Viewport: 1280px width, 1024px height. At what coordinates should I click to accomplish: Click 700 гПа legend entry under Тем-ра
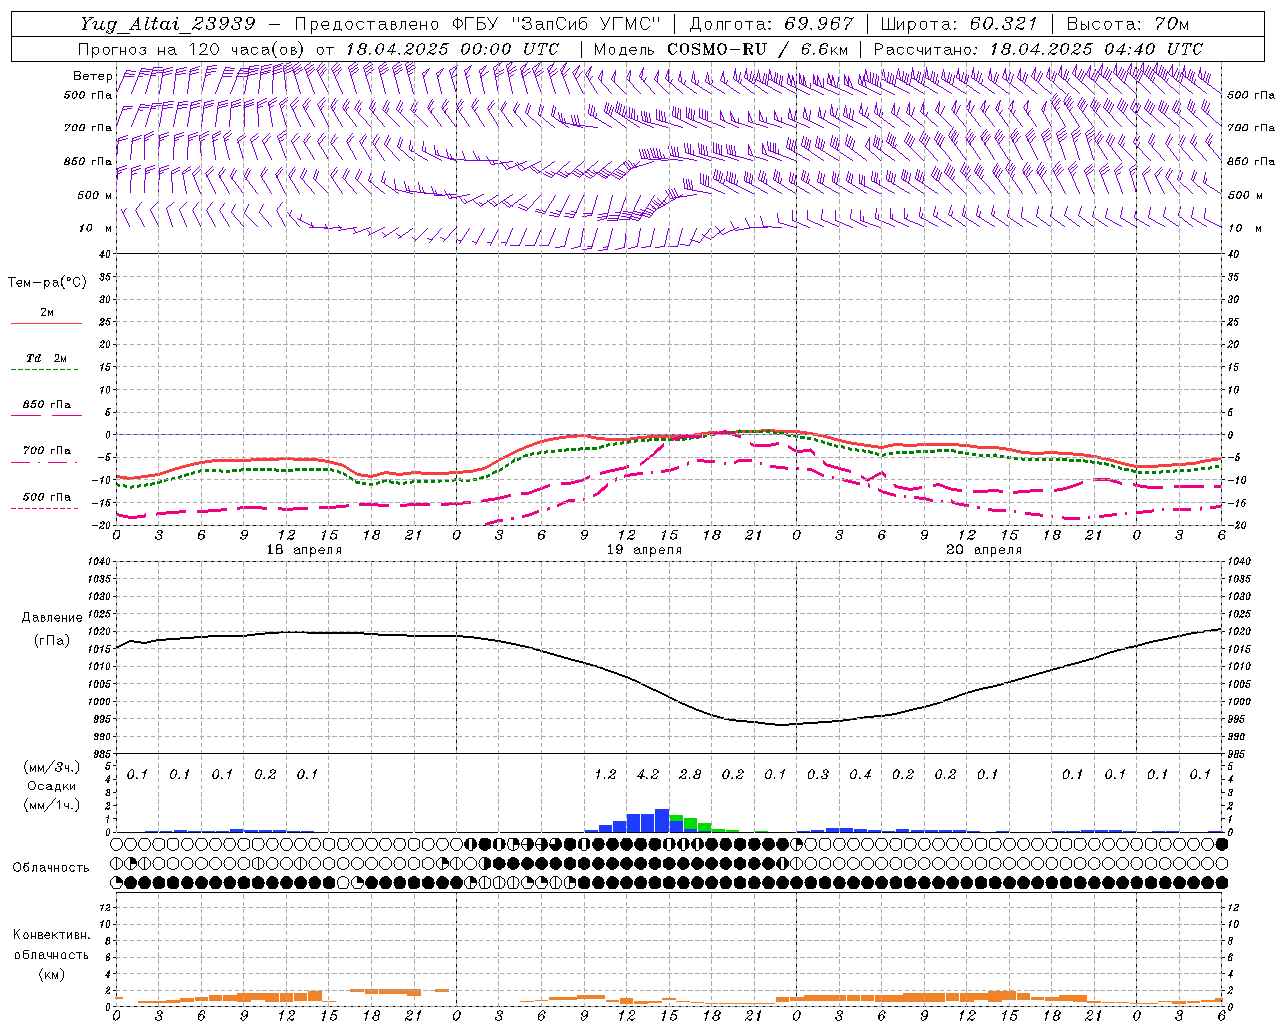click(x=47, y=451)
